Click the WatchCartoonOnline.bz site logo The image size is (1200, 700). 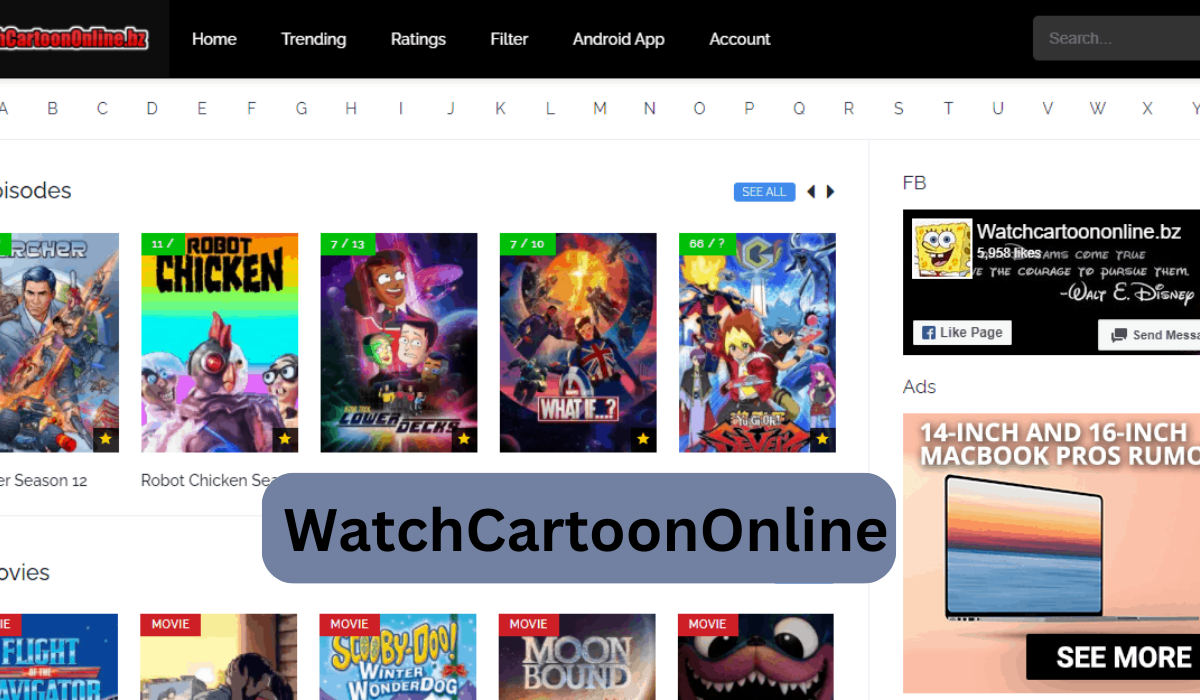pyautogui.click(x=70, y=38)
